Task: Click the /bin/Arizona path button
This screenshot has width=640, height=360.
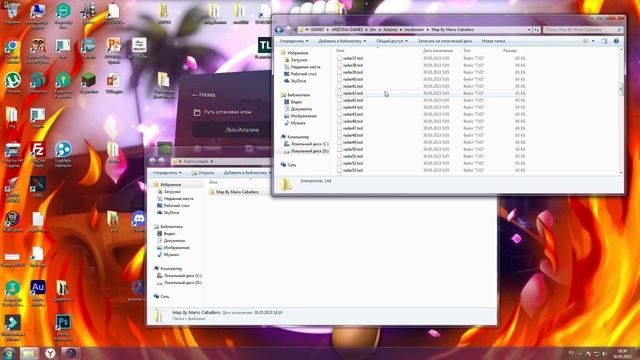Action: click(x=231, y=130)
